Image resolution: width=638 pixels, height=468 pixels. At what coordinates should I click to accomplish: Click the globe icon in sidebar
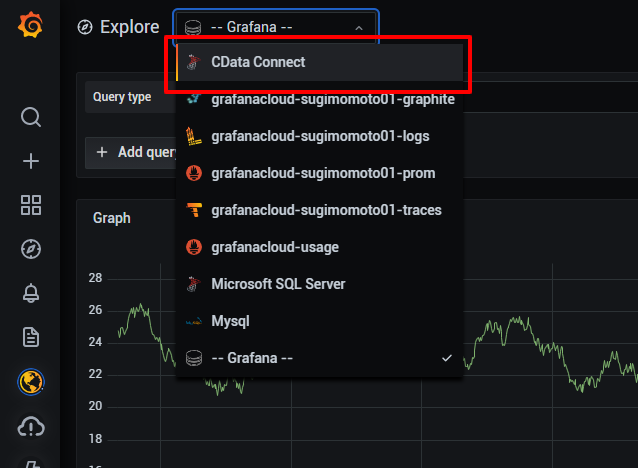click(x=31, y=382)
